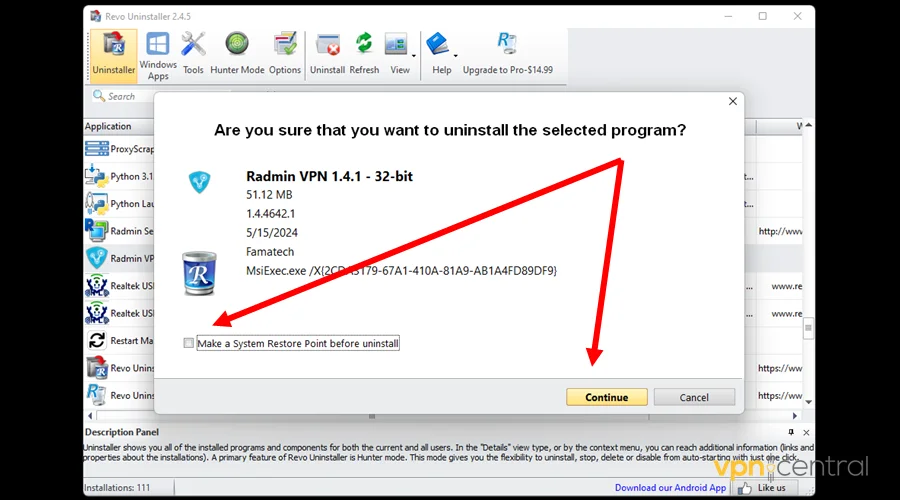Image resolution: width=900 pixels, height=500 pixels.
Task: Select the Uninstaller toolbar icon
Action: (x=114, y=55)
